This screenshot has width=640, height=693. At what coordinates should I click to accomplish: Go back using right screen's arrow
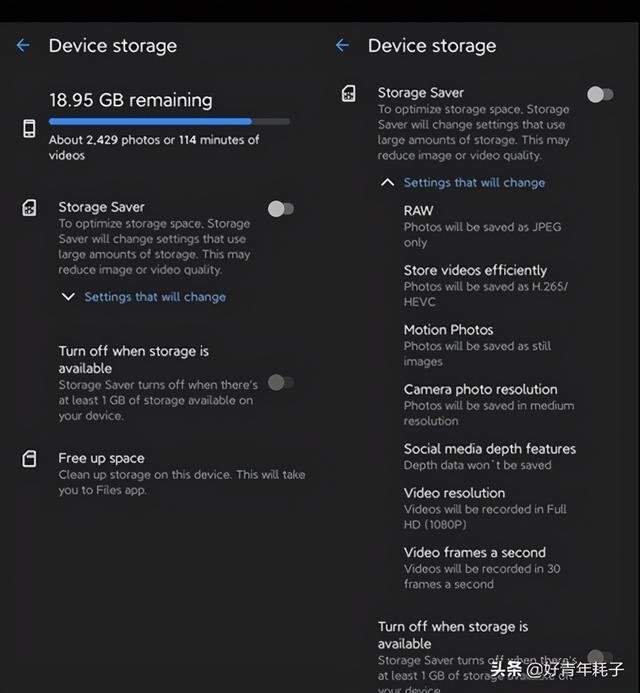point(342,46)
